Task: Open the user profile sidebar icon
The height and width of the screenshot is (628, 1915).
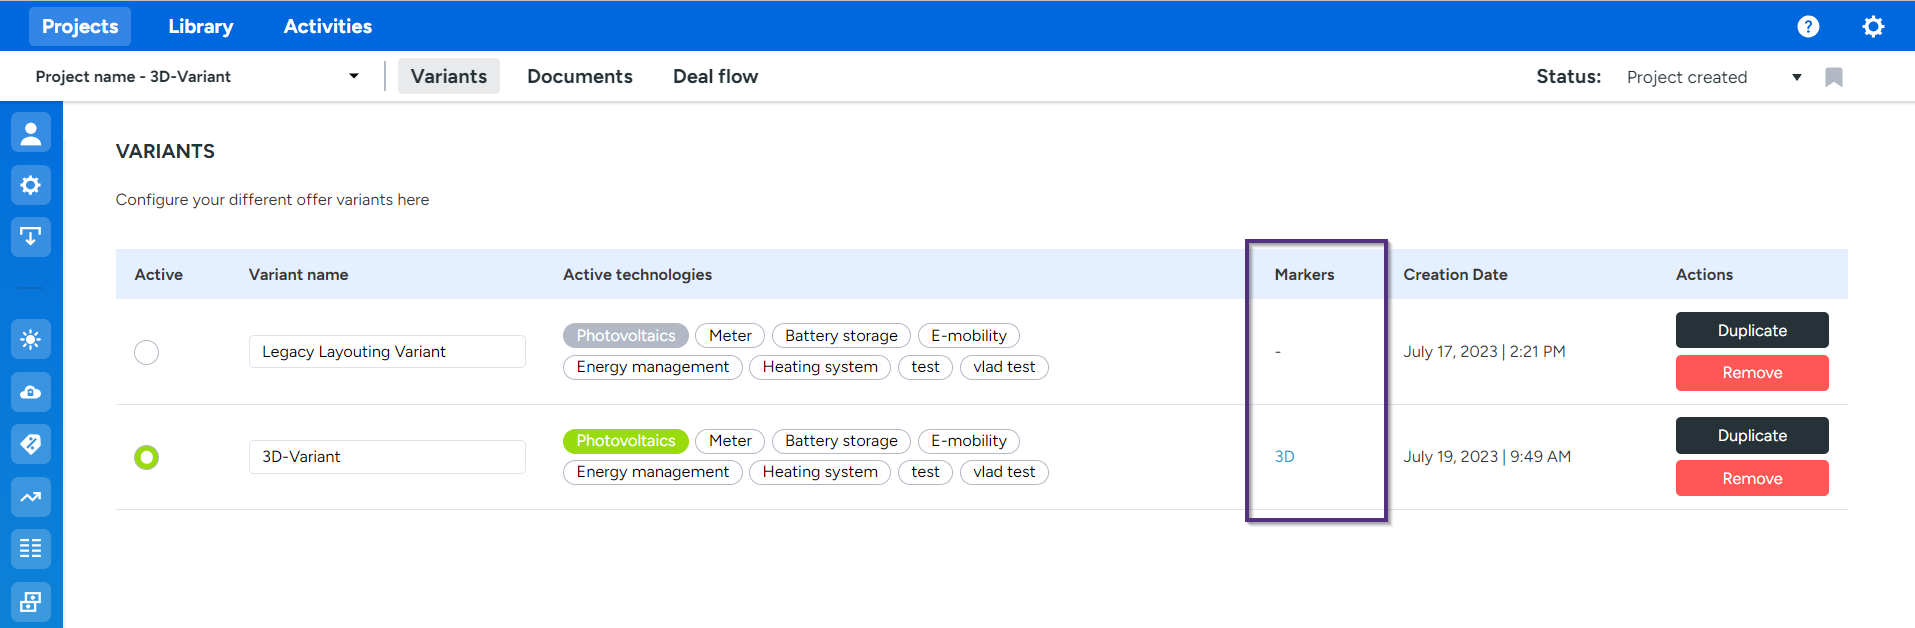Action: (x=31, y=133)
